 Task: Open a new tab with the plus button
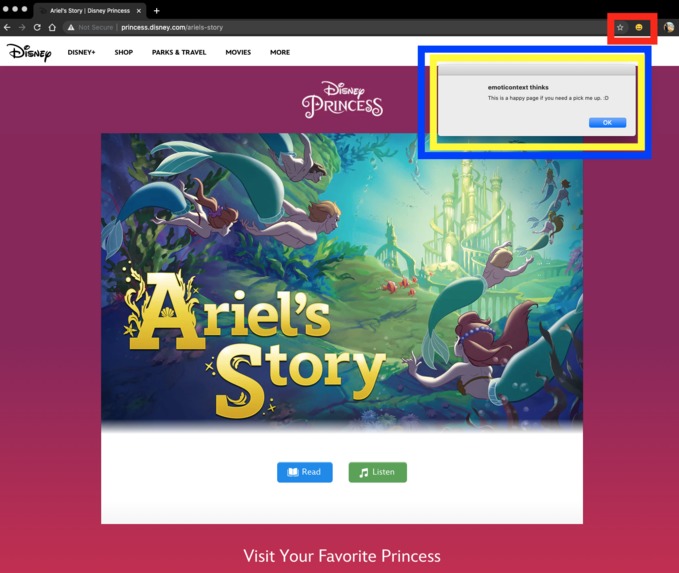click(x=157, y=10)
